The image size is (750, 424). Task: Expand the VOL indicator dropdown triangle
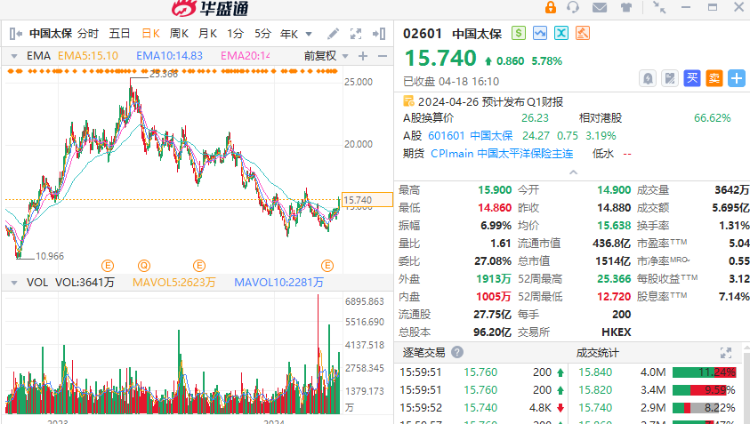(x=14, y=282)
